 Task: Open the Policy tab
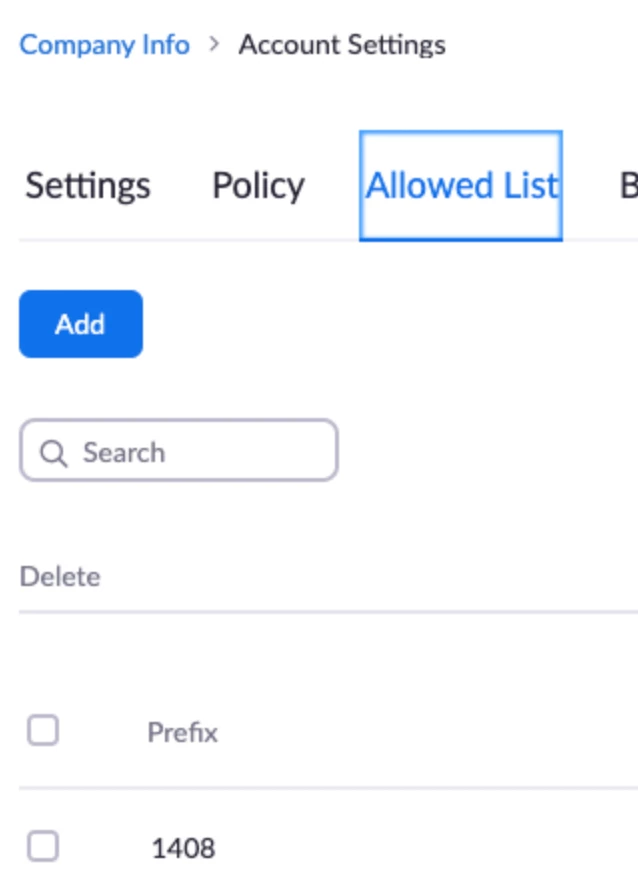tap(258, 186)
